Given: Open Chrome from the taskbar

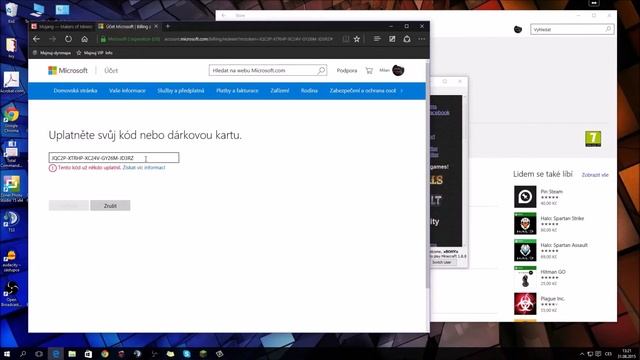Looking at the screenshot, I should [105, 353].
